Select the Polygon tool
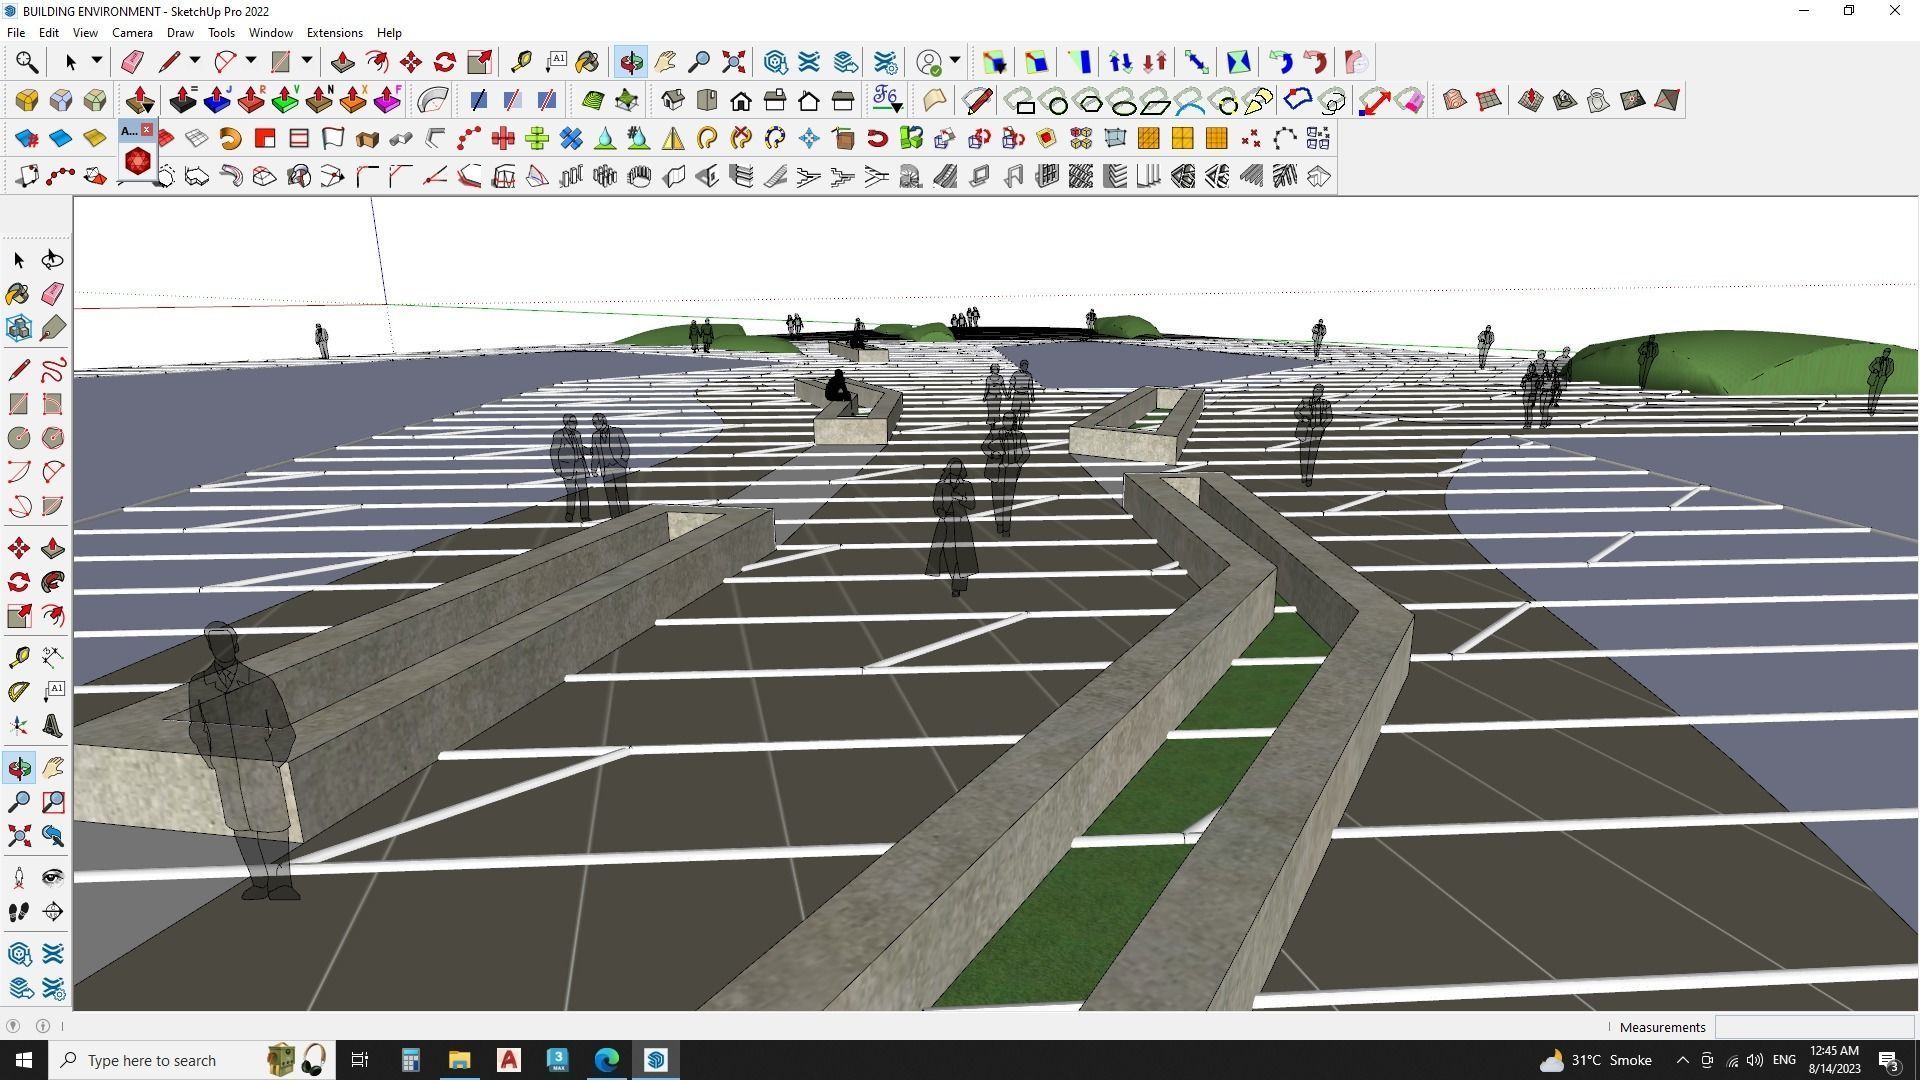This screenshot has width=1920, height=1080. tap(52, 438)
